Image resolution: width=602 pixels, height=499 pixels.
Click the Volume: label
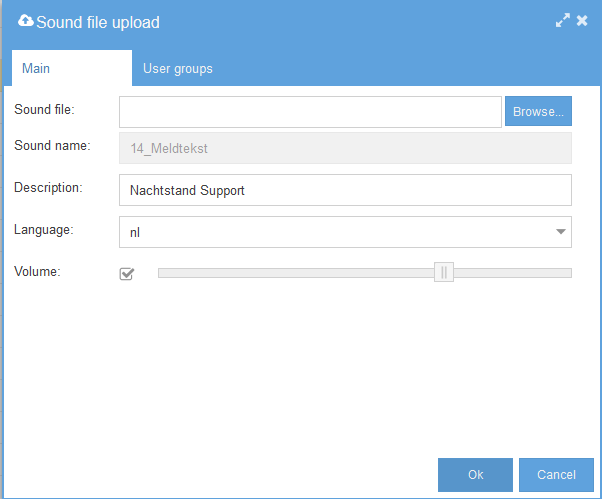pos(37,271)
